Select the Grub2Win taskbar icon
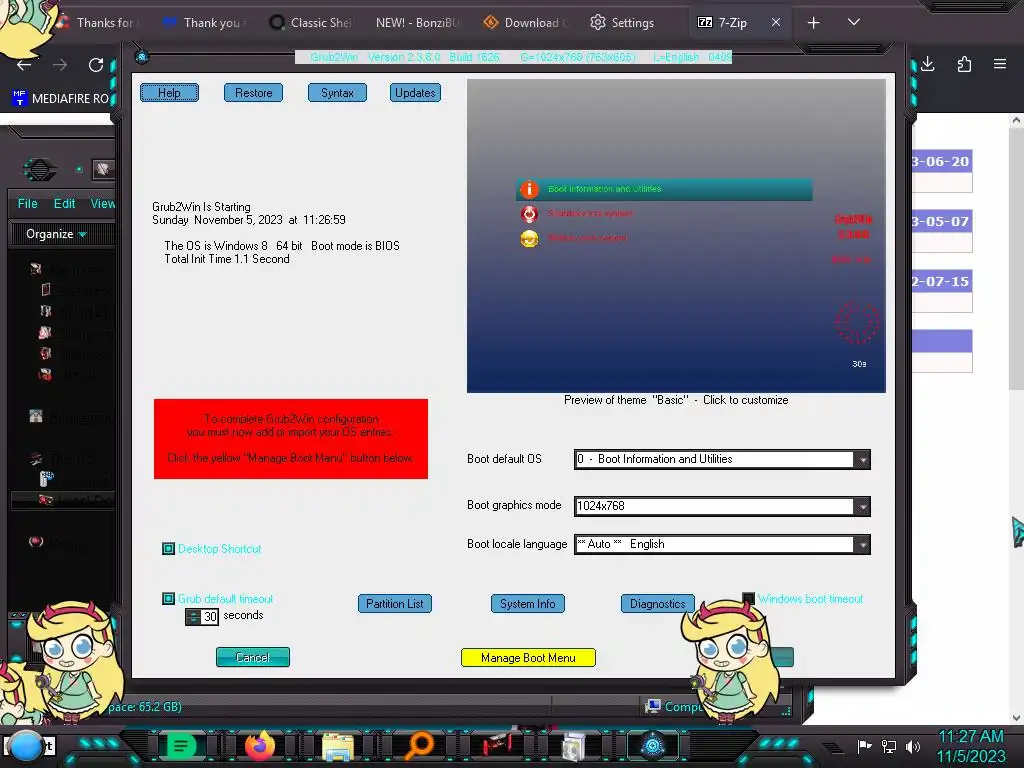 [x=652, y=746]
